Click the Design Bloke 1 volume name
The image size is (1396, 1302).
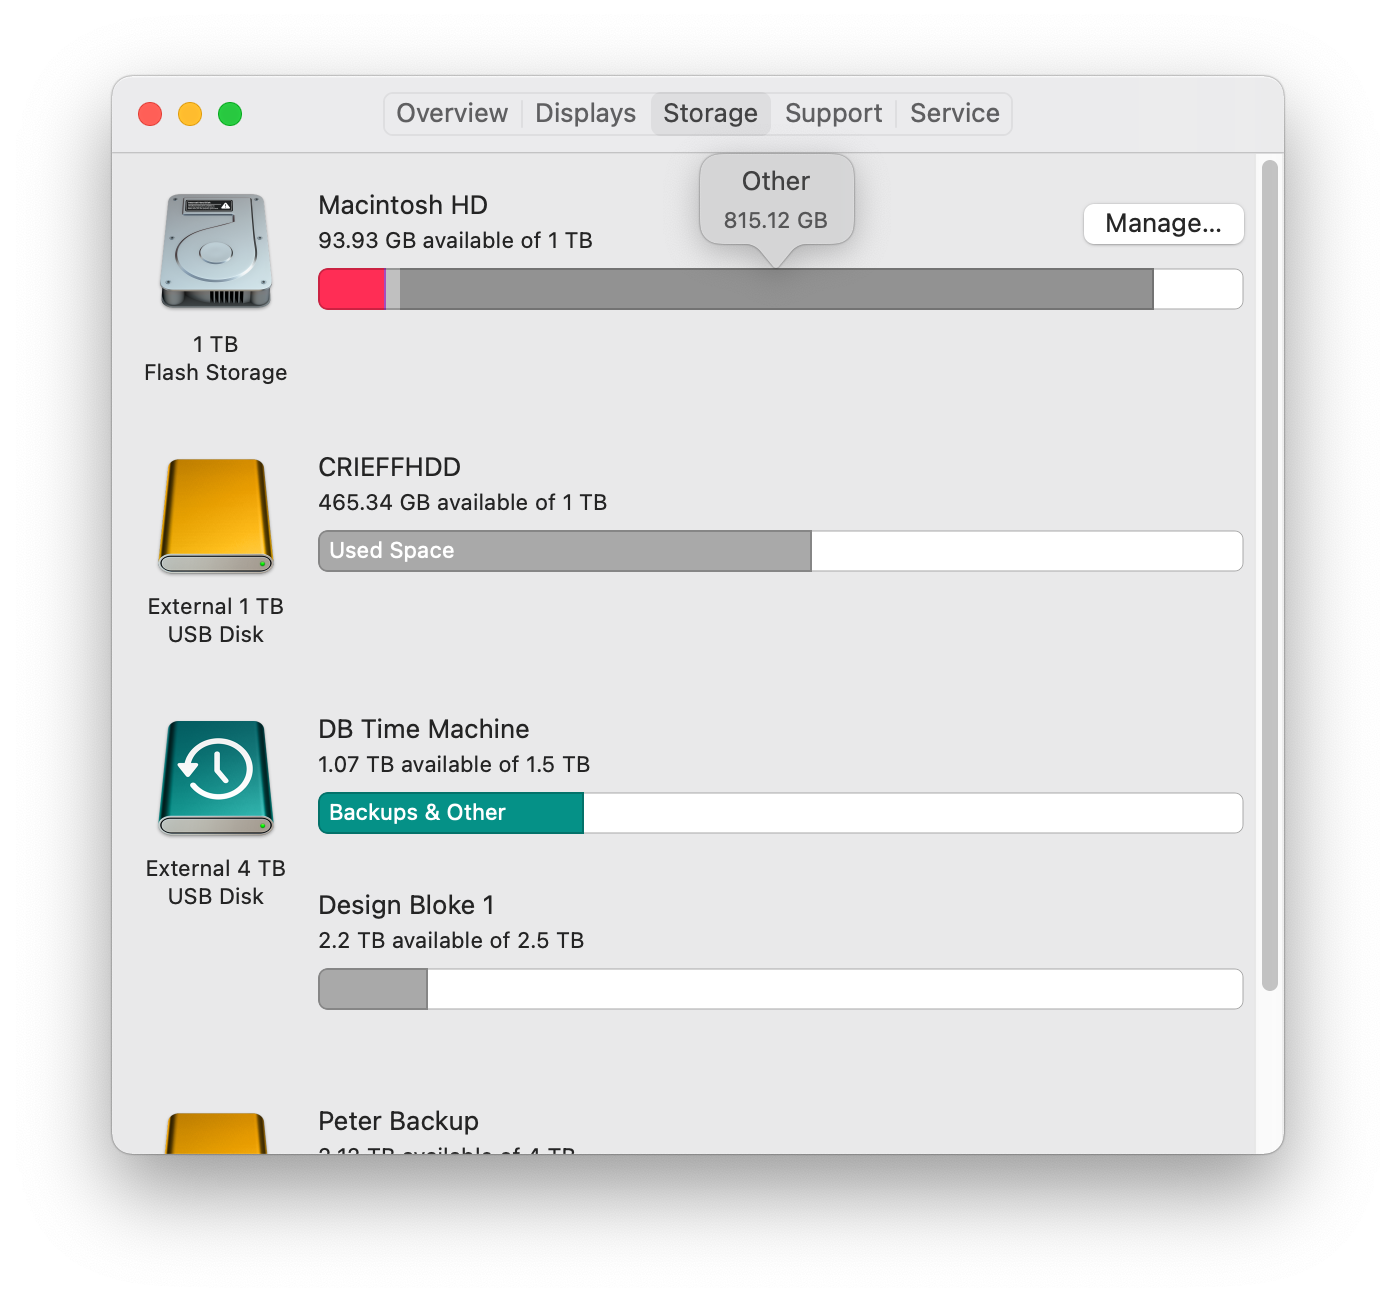pos(406,905)
